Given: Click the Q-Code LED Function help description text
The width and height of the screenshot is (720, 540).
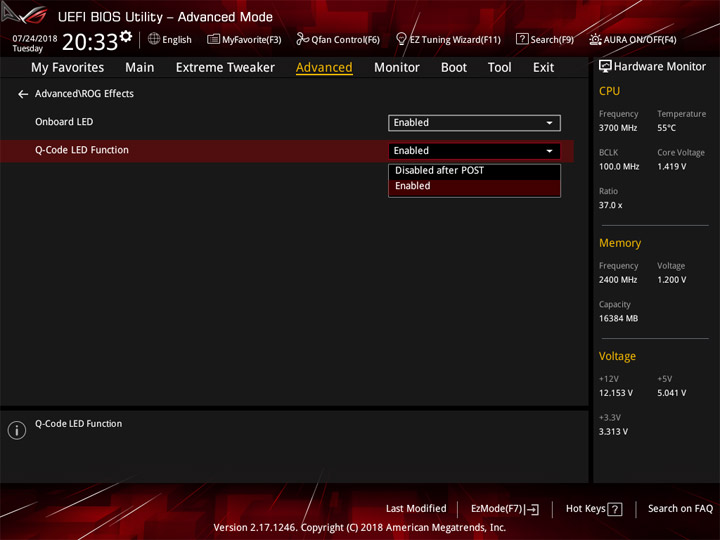Looking at the screenshot, I should coord(79,424).
